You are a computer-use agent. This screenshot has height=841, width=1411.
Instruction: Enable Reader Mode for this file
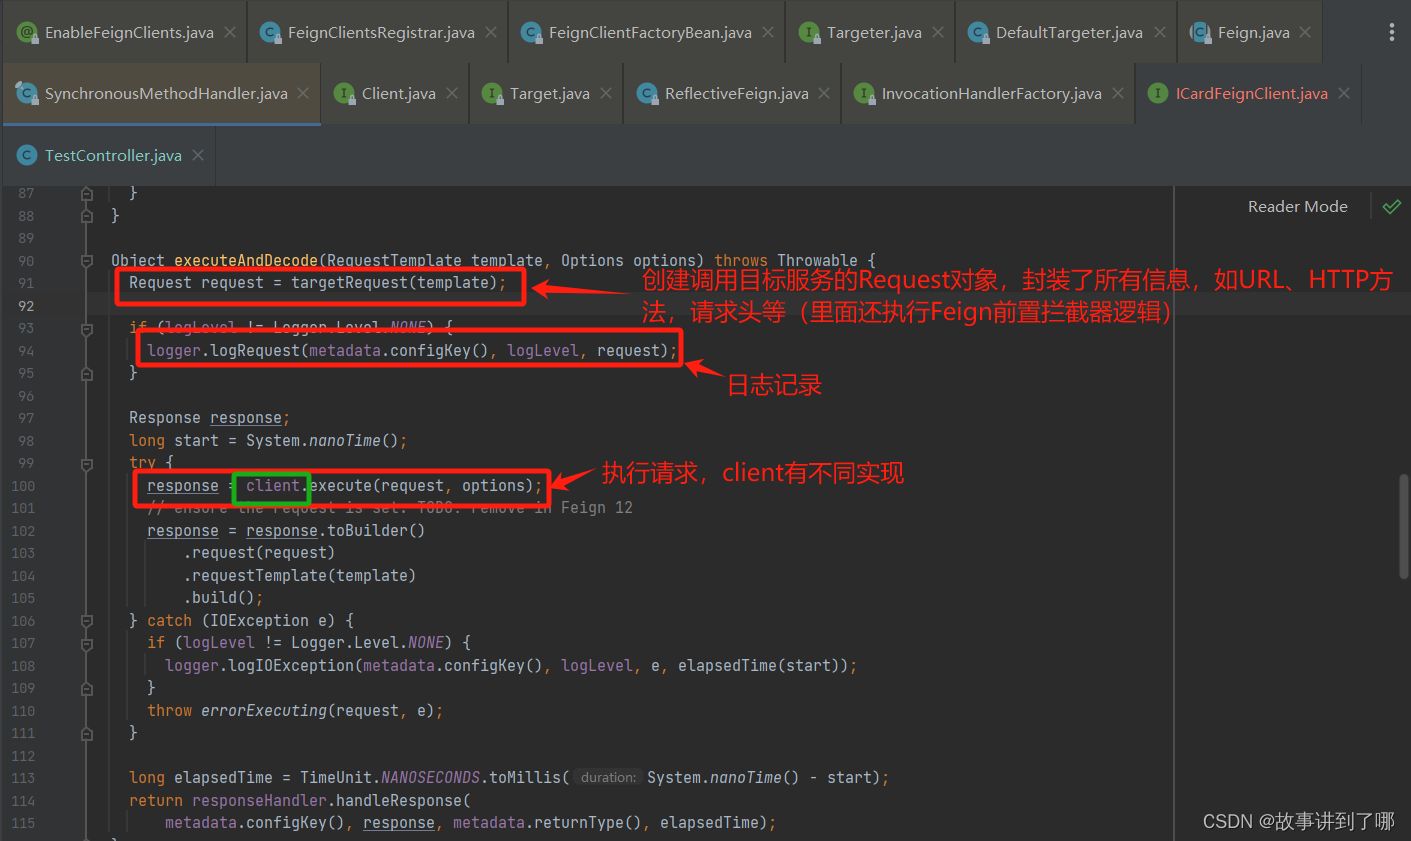point(1297,207)
